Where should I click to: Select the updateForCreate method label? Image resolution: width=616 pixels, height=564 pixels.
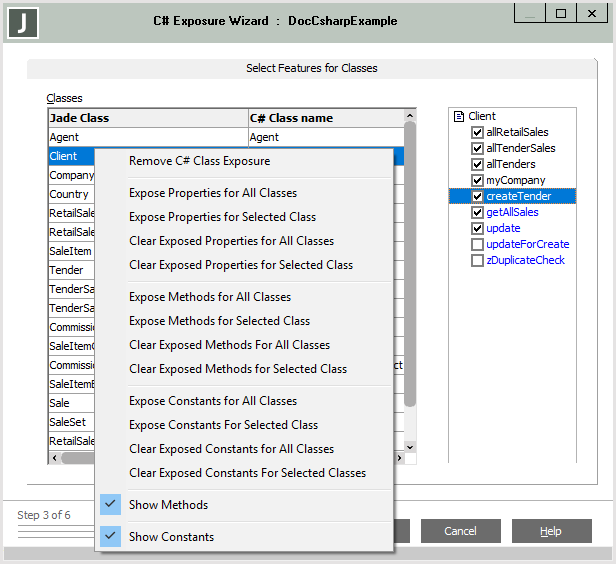coord(528,244)
